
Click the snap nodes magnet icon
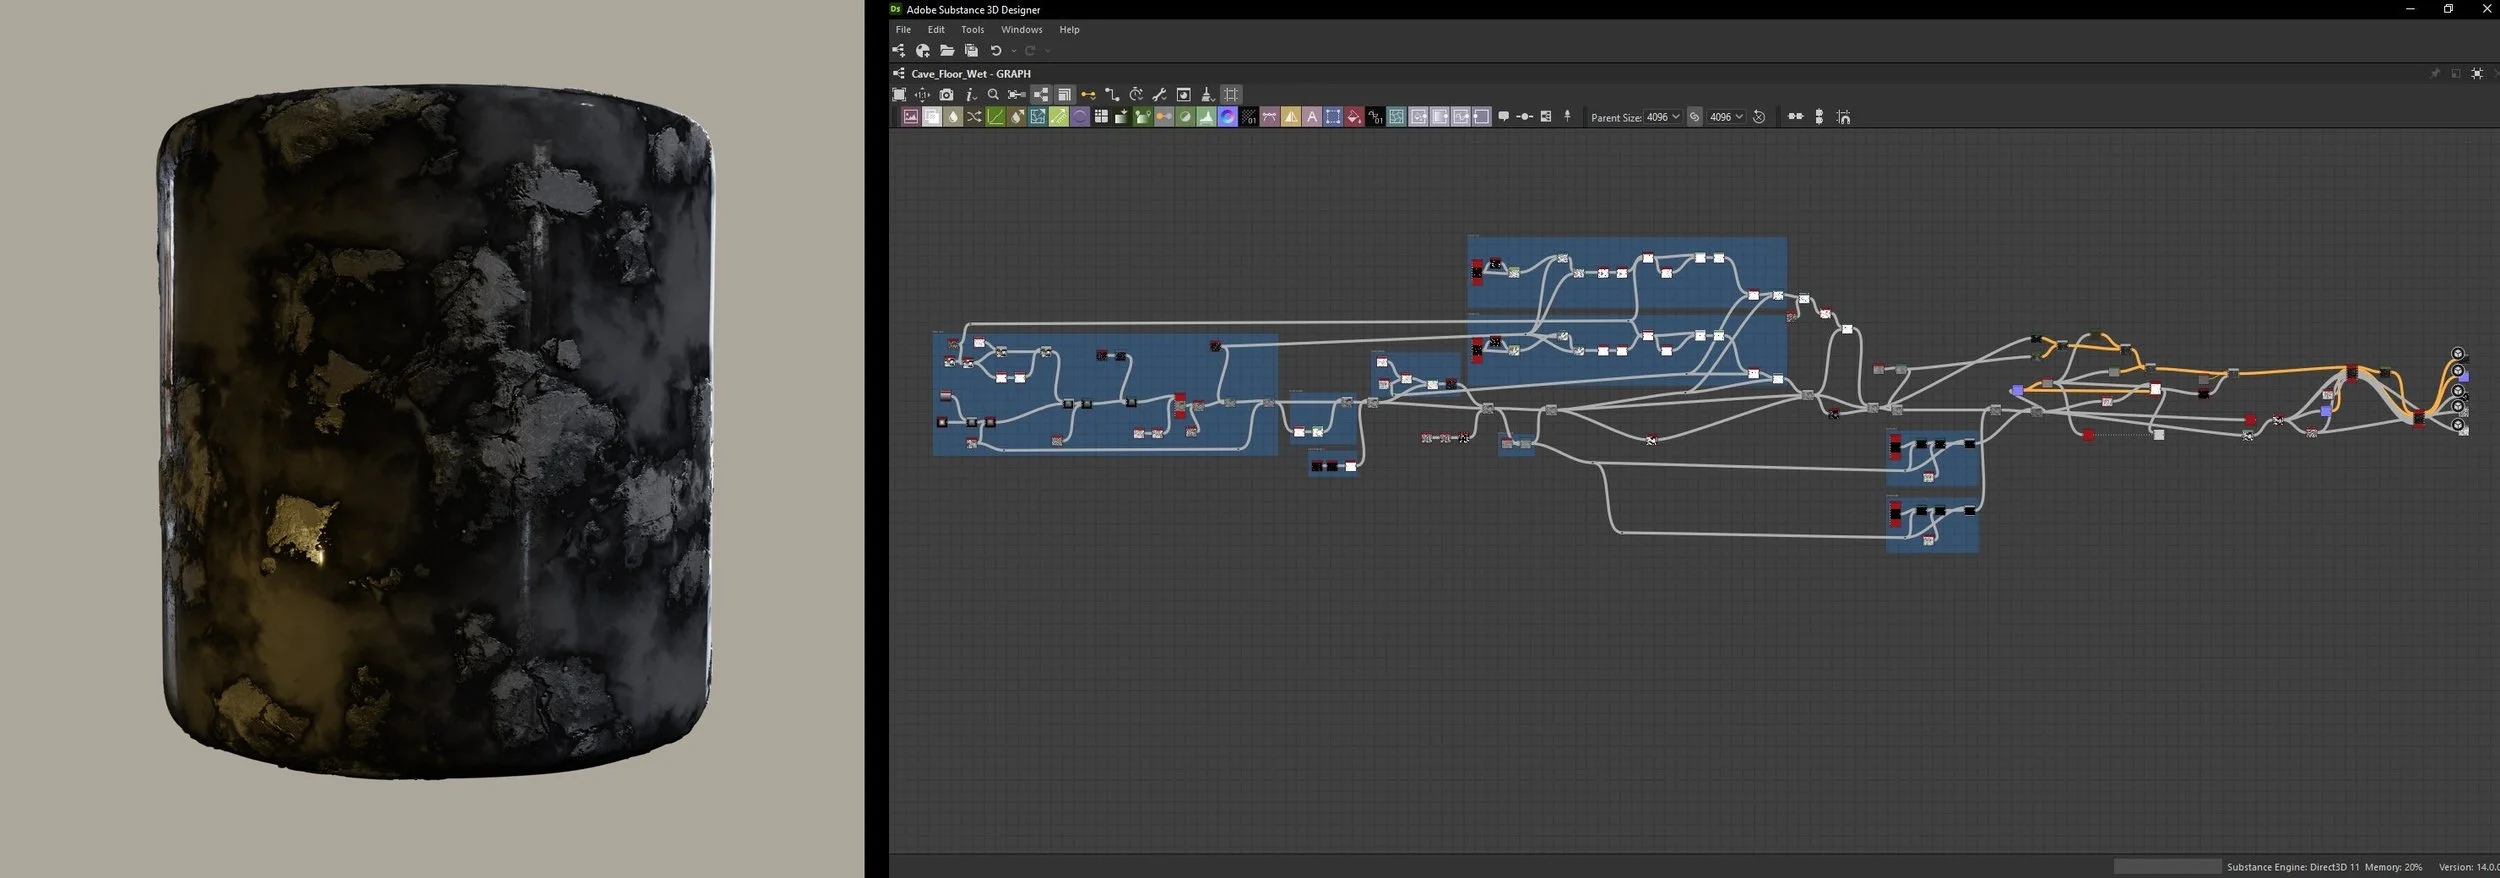[1843, 117]
